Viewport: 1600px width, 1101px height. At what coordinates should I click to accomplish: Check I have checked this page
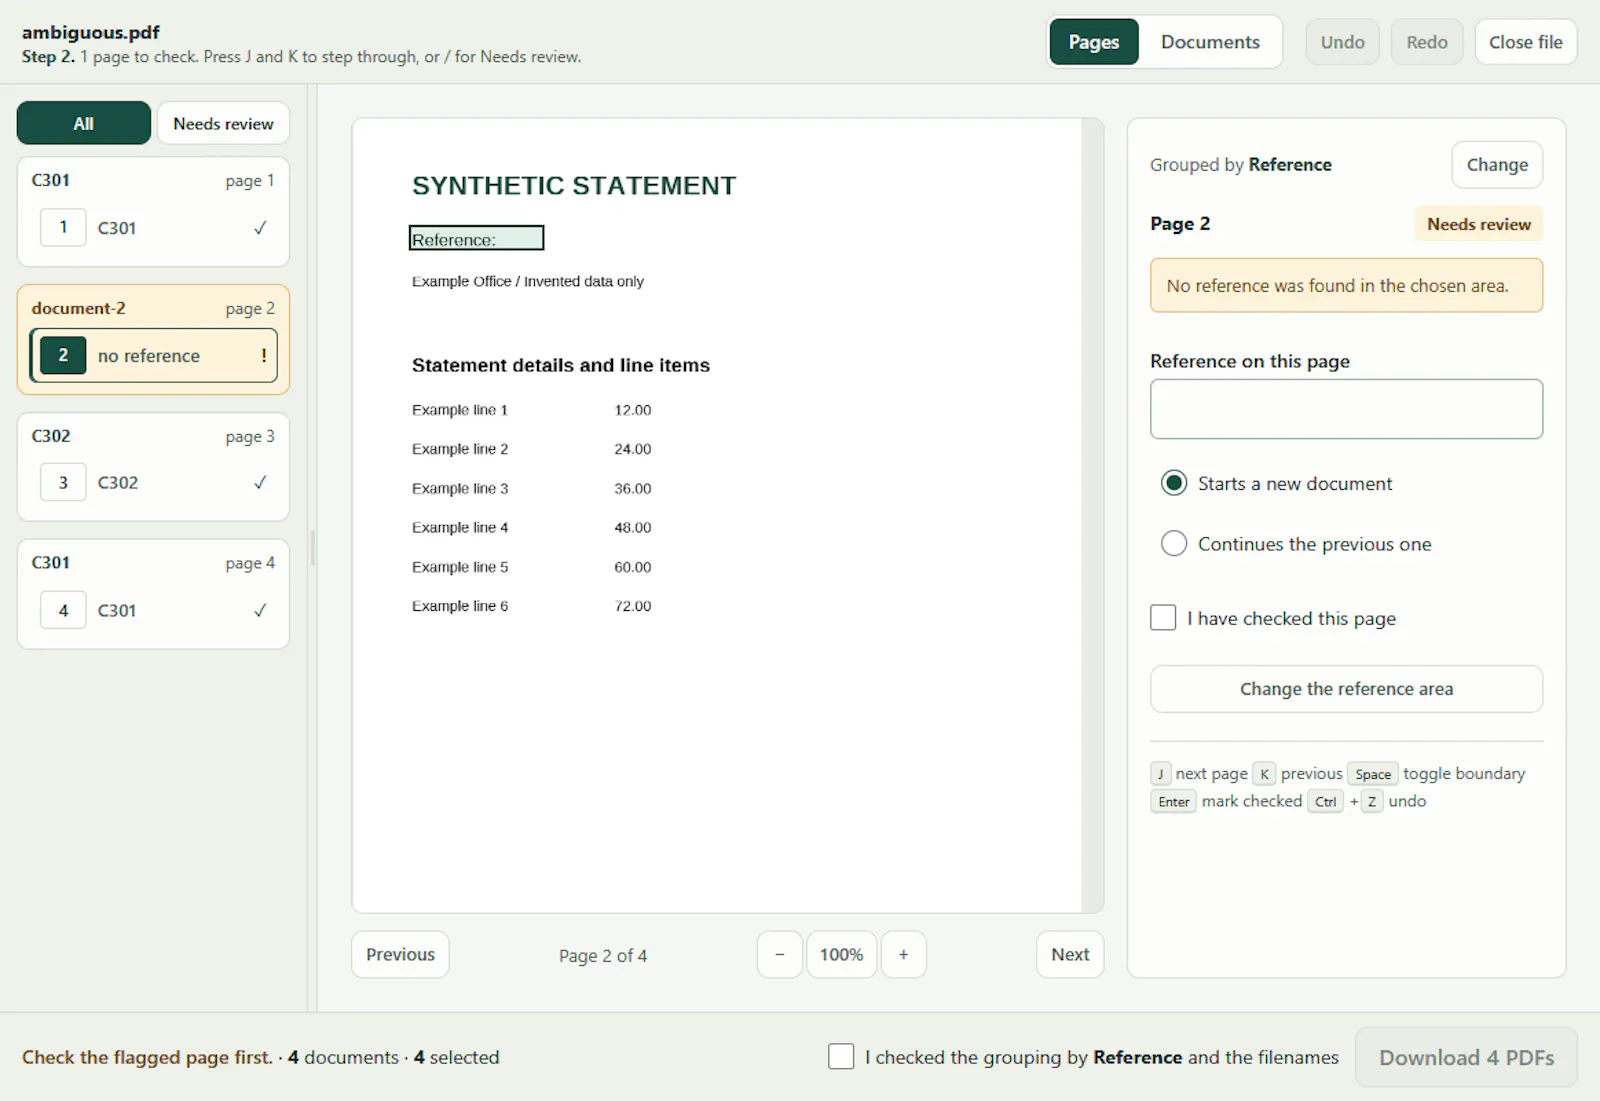click(1163, 617)
